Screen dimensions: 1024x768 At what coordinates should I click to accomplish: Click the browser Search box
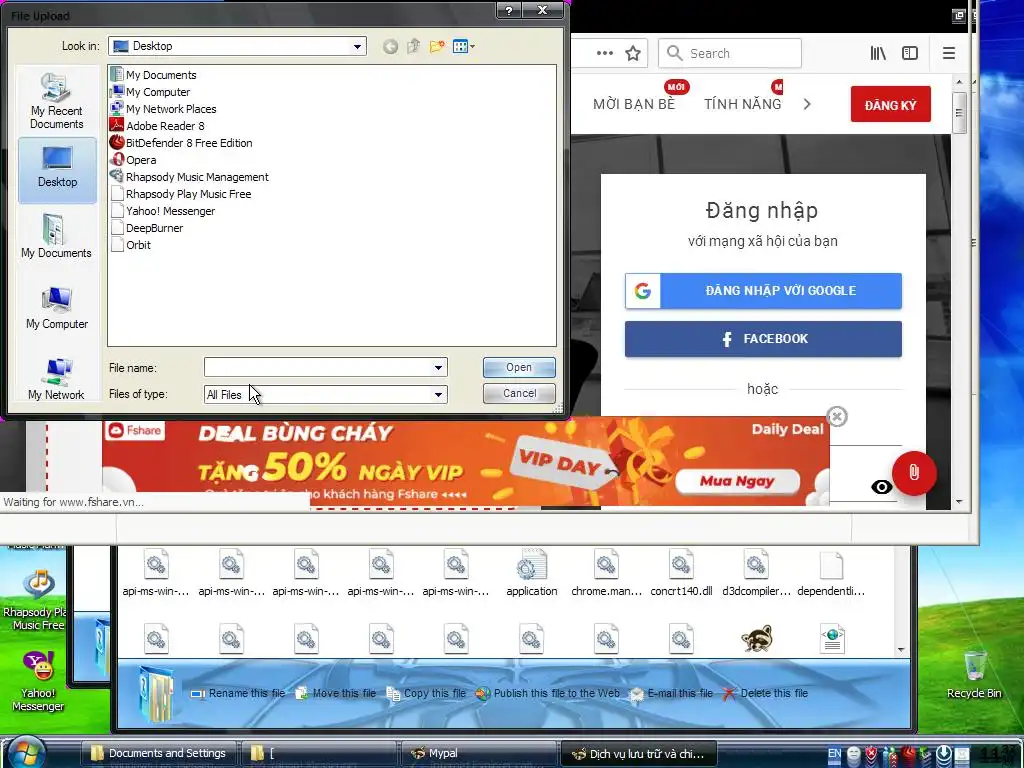click(x=729, y=53)
